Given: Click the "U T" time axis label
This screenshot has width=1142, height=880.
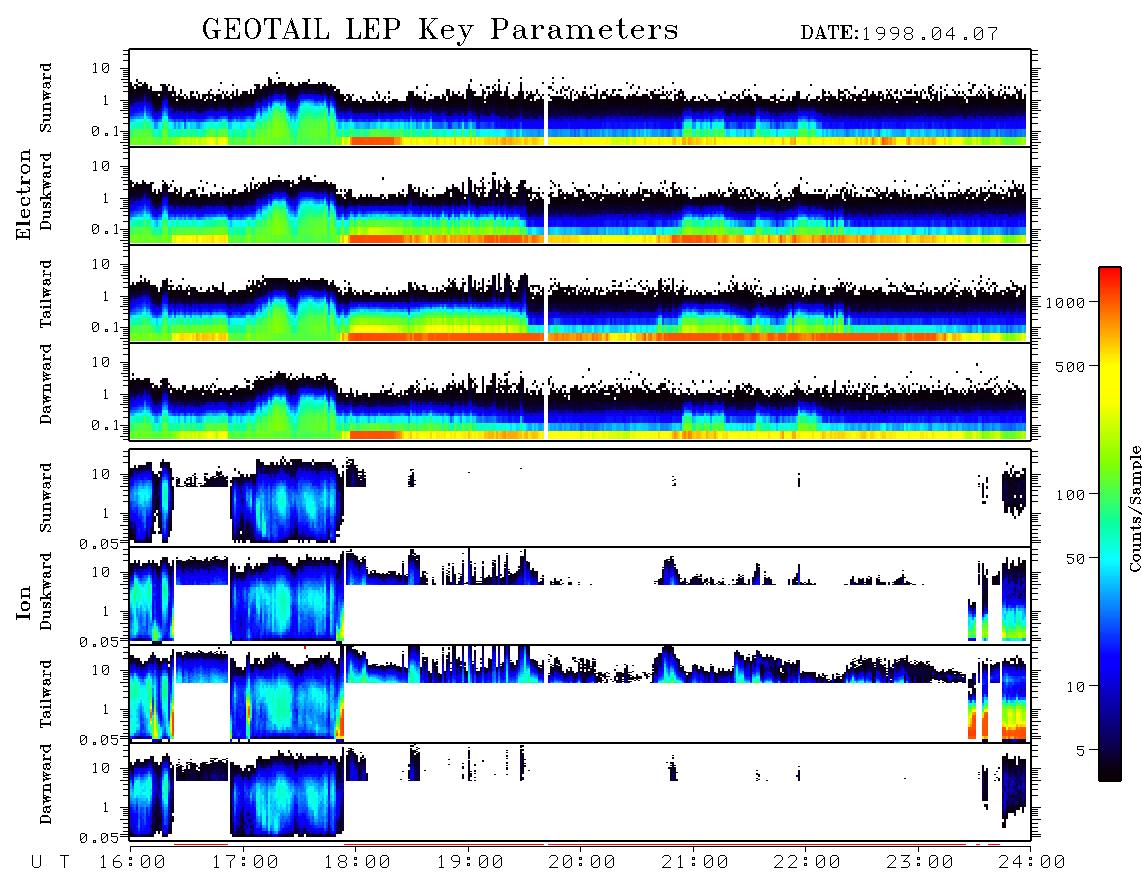Looking at the screenshot, I should point(51,863).
